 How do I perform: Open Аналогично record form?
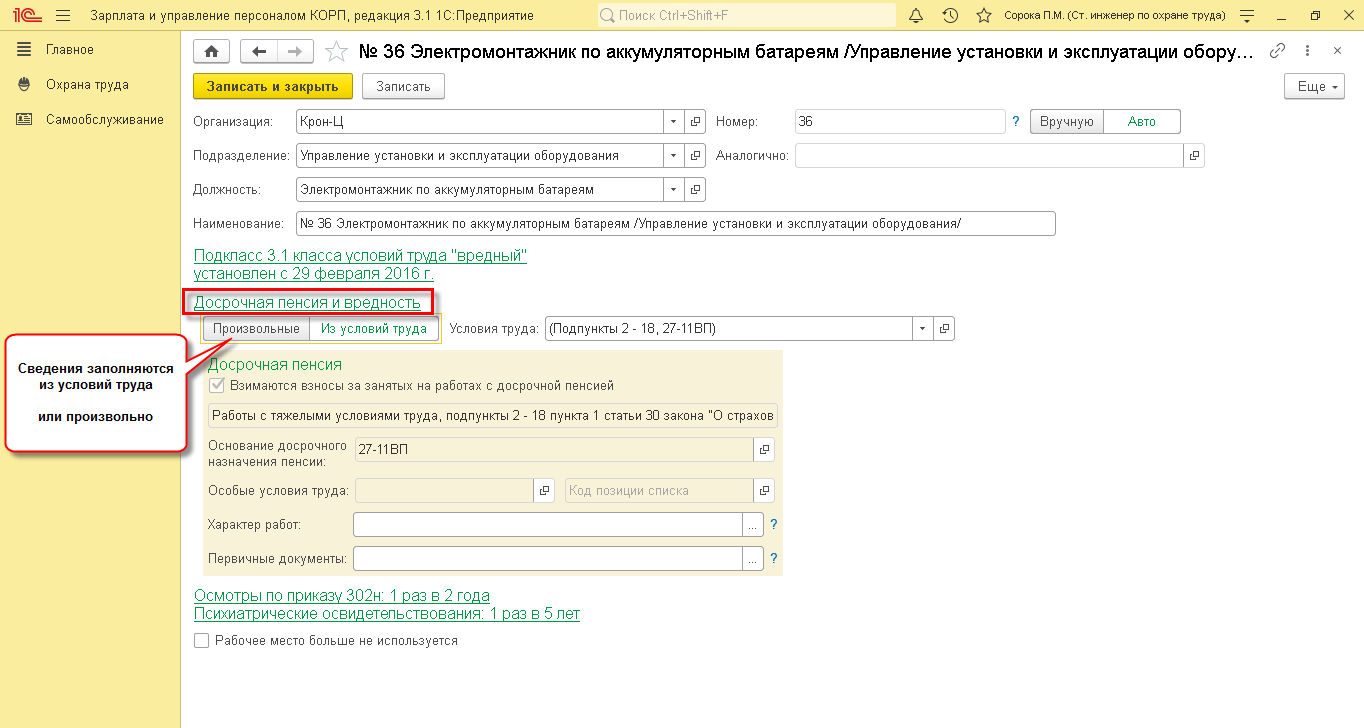1194,155
